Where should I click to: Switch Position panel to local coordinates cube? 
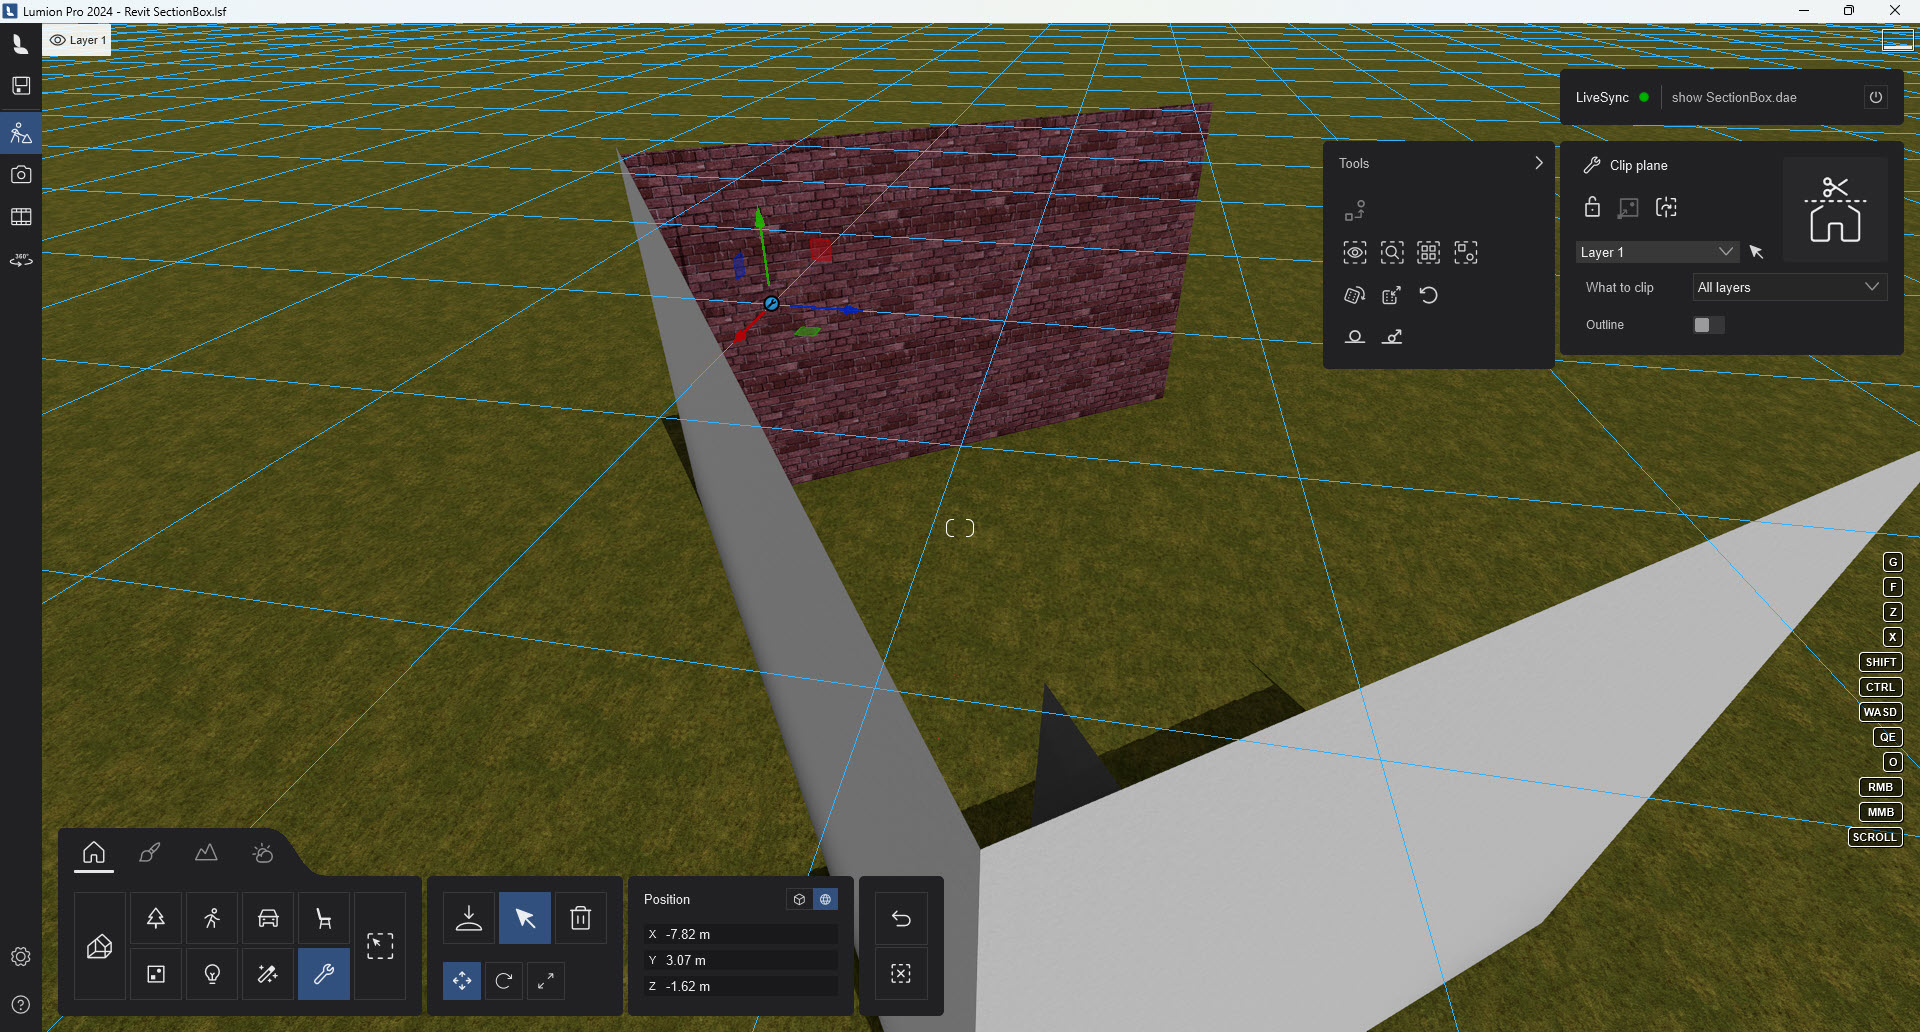pyautogui.click(x=798, y=899)
